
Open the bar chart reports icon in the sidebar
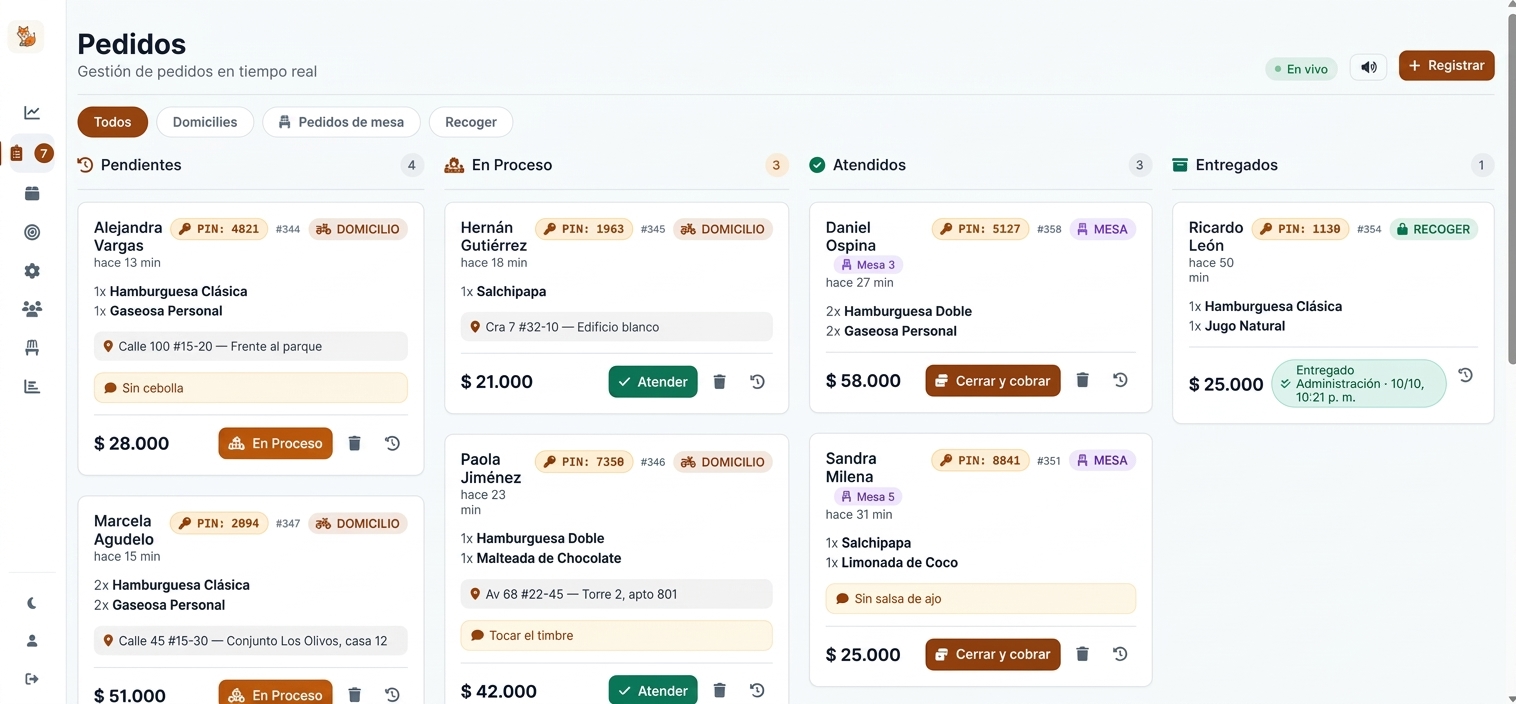(32, 386)
